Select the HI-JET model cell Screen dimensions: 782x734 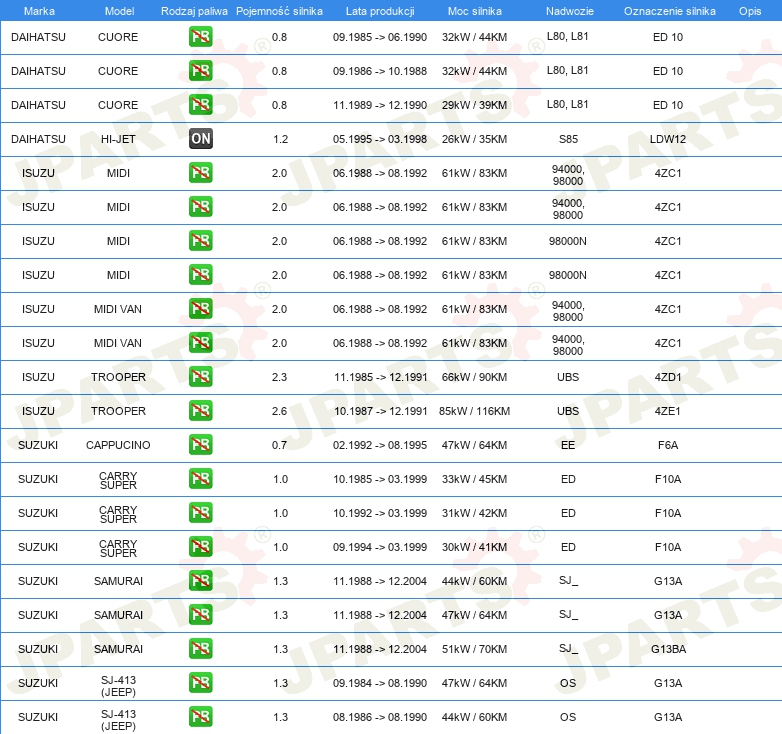pyautogui.click(x=118, y=139)
